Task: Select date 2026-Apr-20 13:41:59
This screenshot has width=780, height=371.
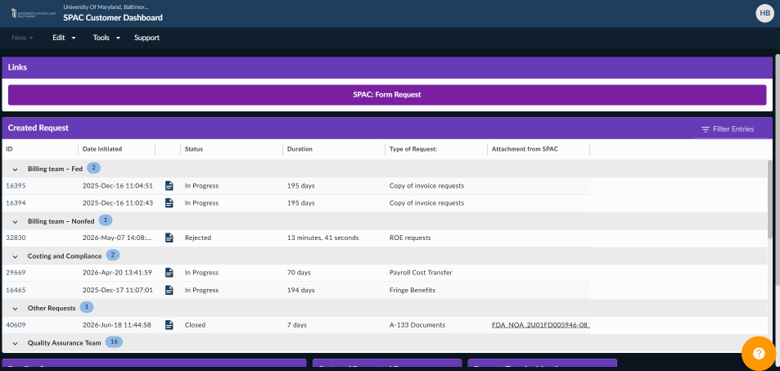Action: (117, 273)
